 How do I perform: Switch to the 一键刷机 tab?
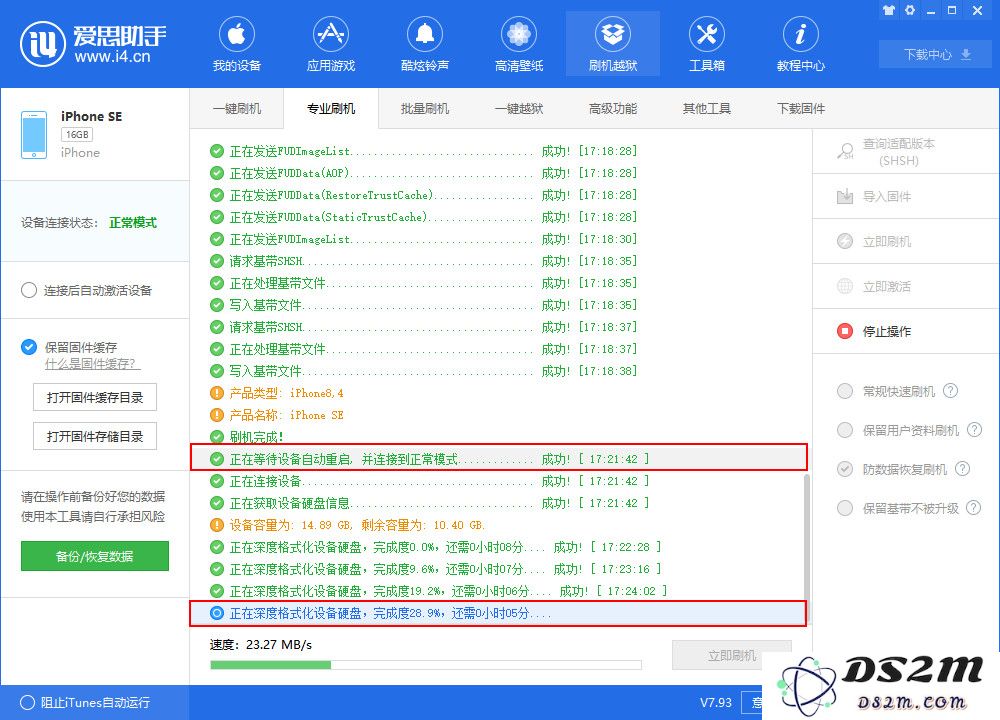tap(237, 108)
